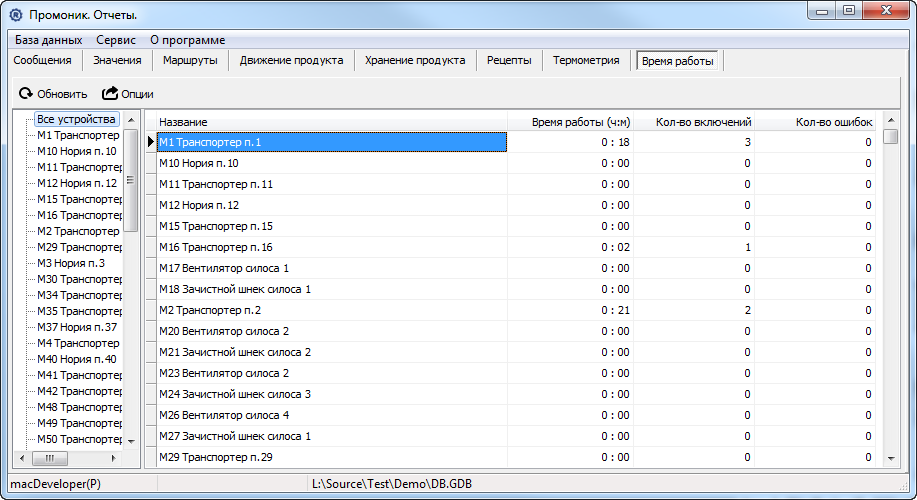Open the База данных menu

pyautogui.click(x=49, y=40)
